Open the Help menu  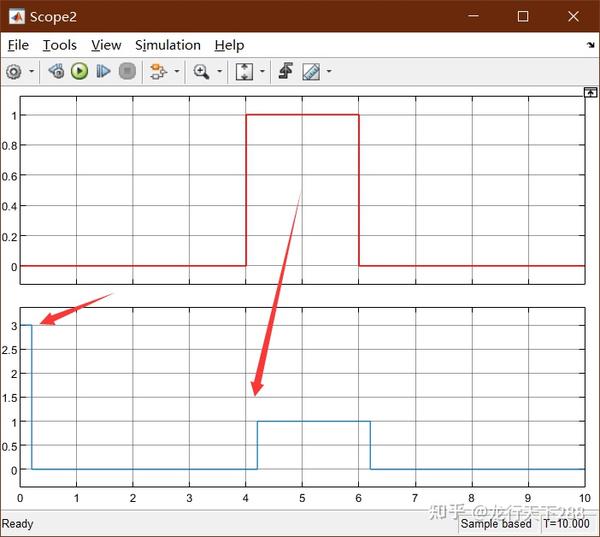(229, 45)
